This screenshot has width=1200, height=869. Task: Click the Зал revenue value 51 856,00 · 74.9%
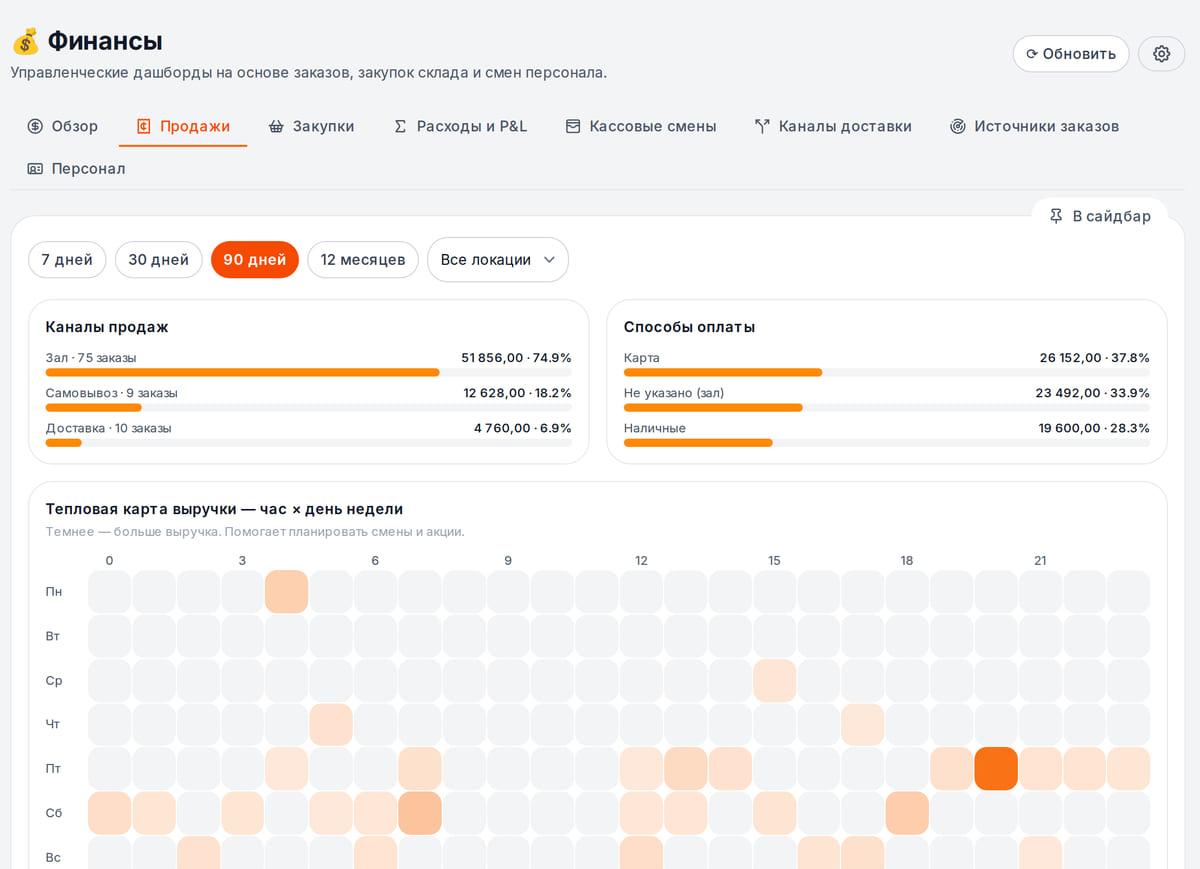tap(516, 358)
